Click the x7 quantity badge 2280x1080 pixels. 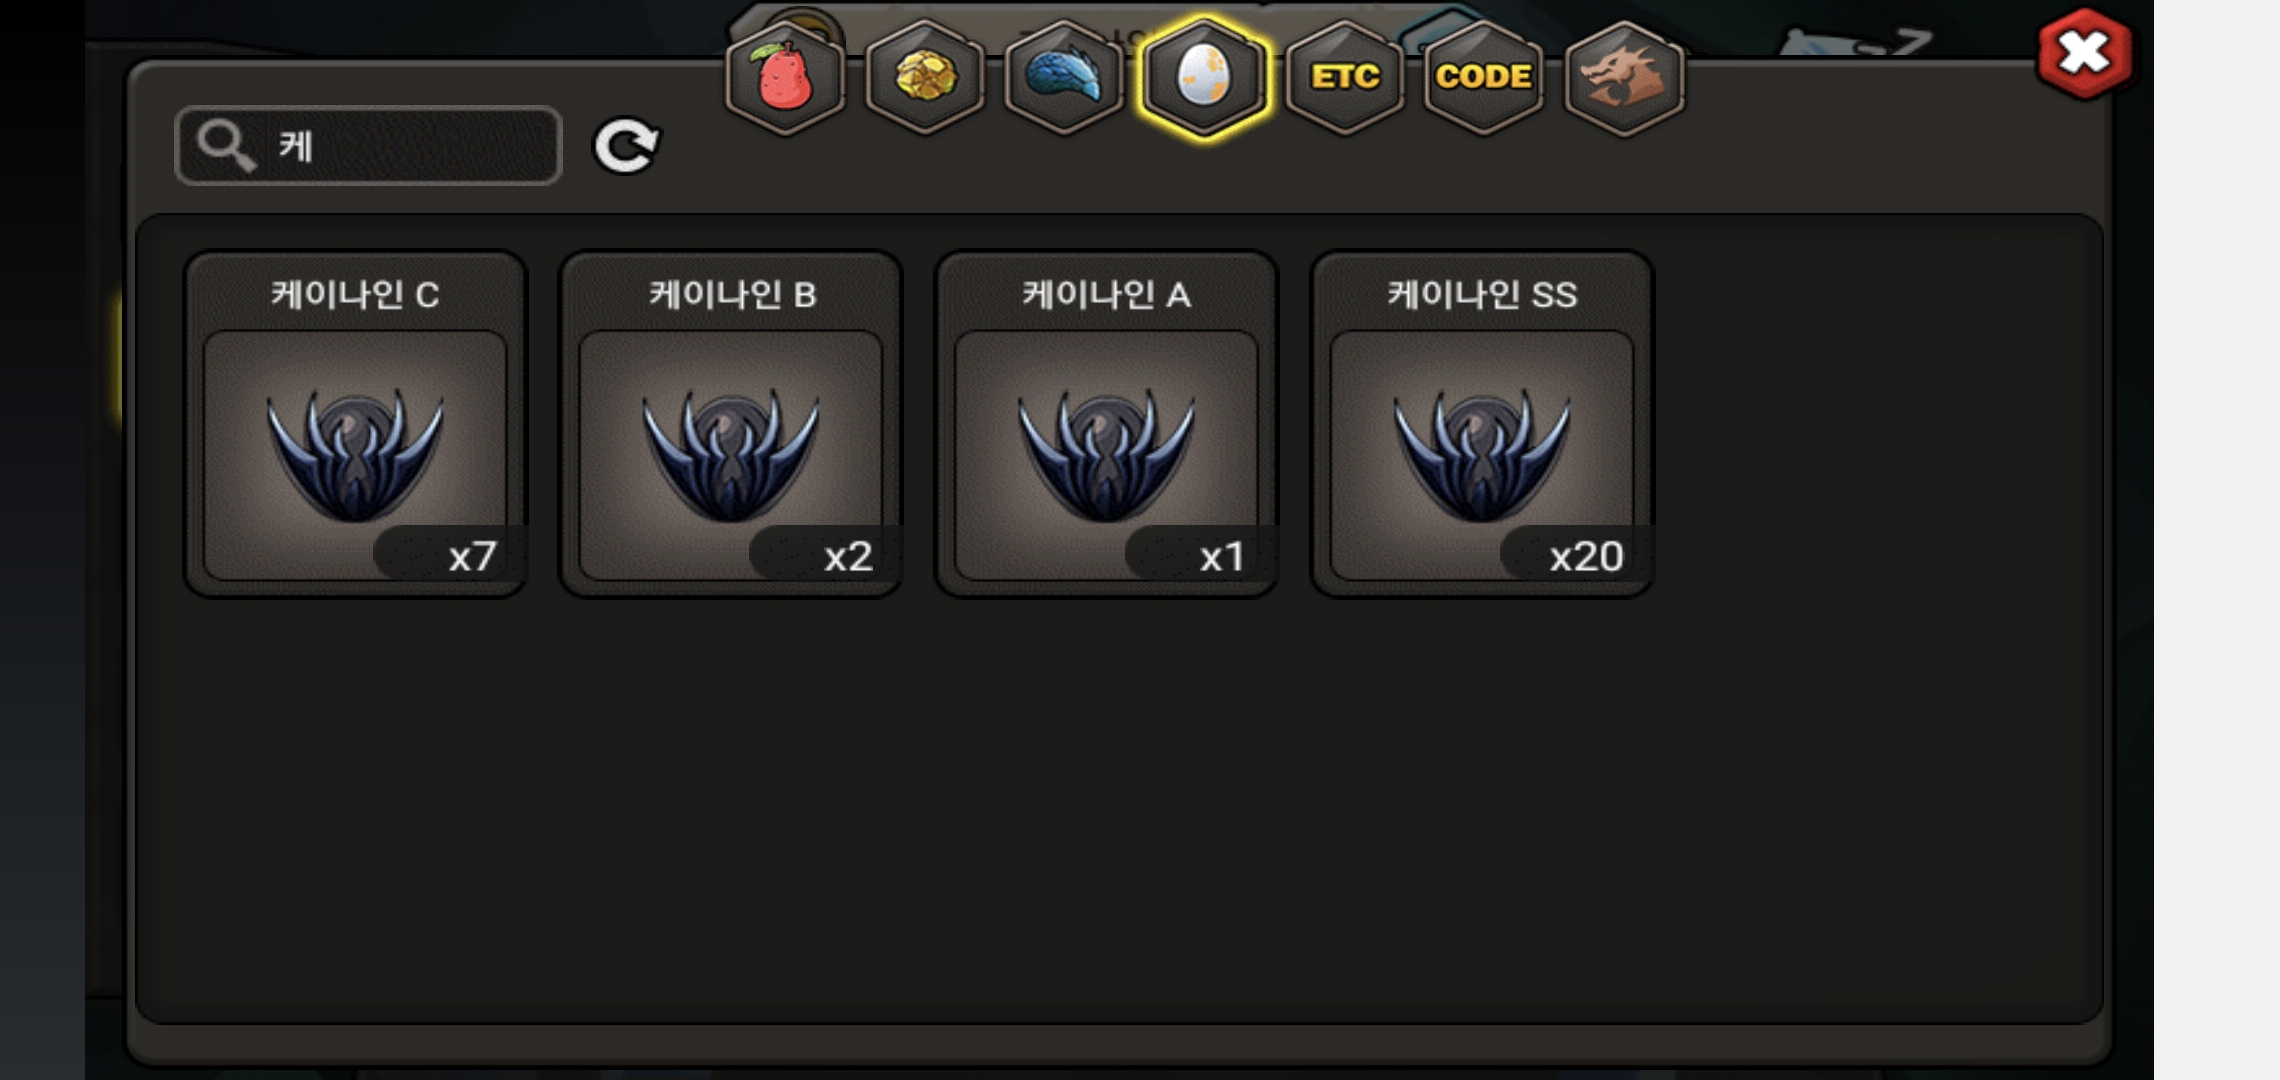450,554
